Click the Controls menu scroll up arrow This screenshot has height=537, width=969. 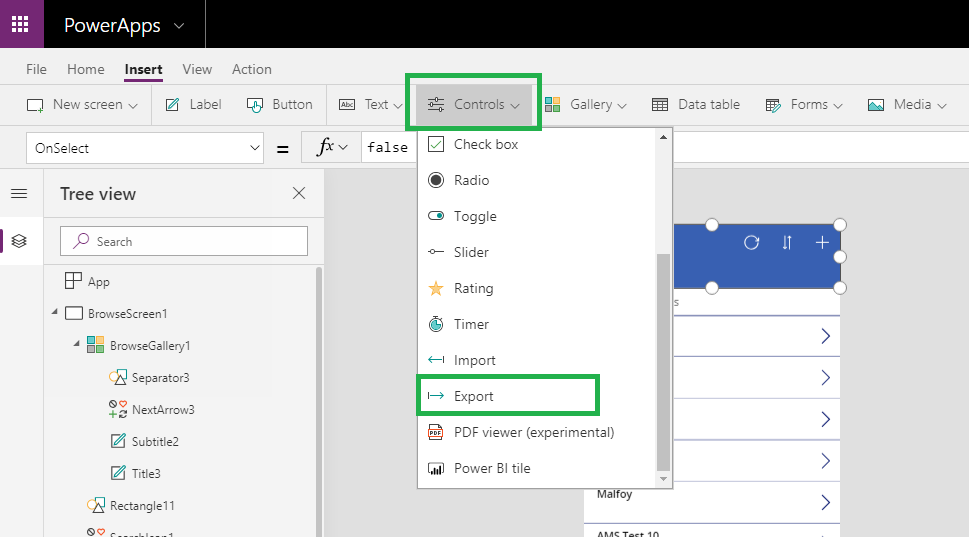663,137
